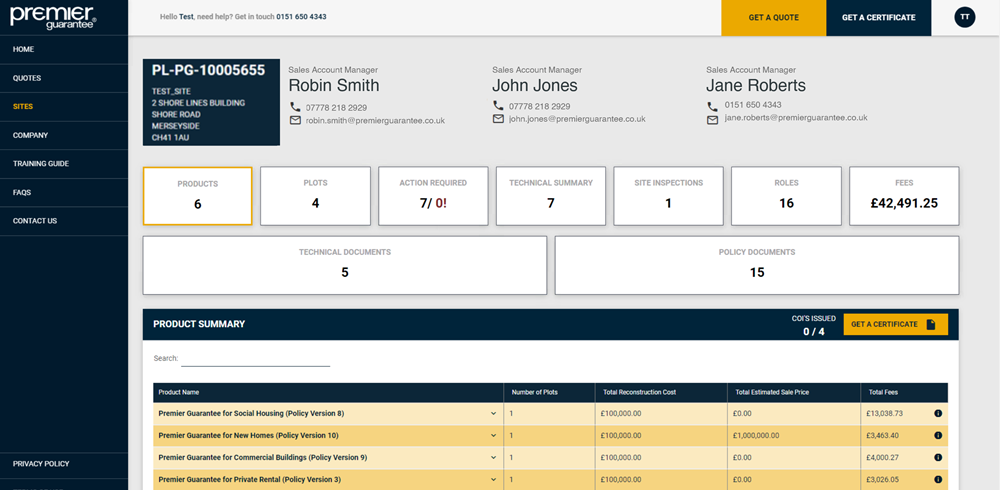Click info icon for Private Rental fees
The width and height of the screenshot is (1000, 490).
pos(938,479)
